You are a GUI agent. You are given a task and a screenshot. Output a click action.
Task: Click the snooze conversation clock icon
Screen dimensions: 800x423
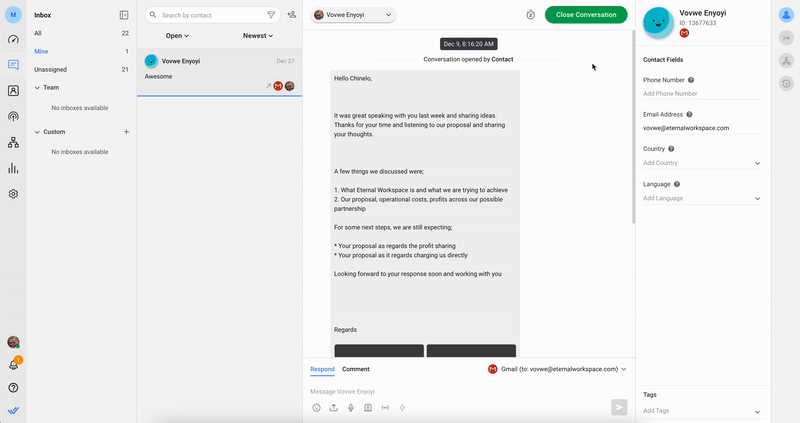tap(530, 15)
